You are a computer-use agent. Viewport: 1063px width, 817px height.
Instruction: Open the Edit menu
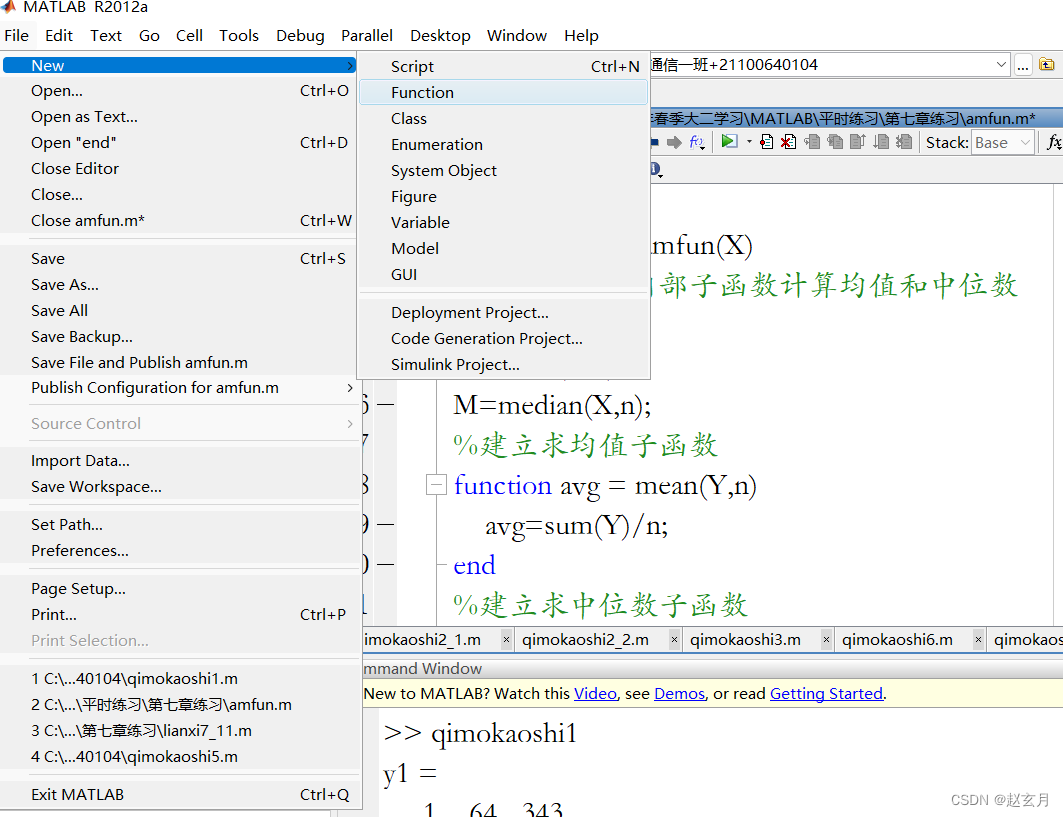point(59,35)
